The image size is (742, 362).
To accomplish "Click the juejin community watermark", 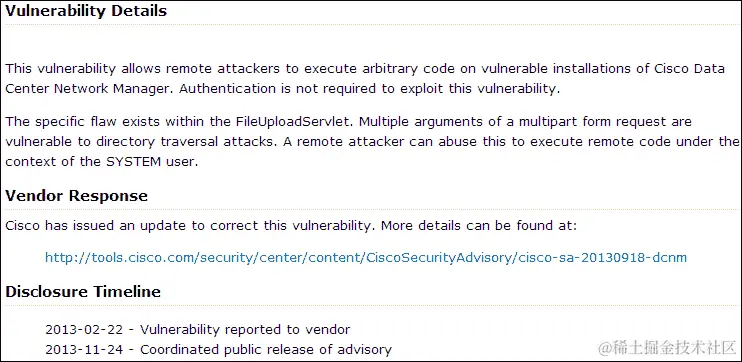I will point(668,348).
